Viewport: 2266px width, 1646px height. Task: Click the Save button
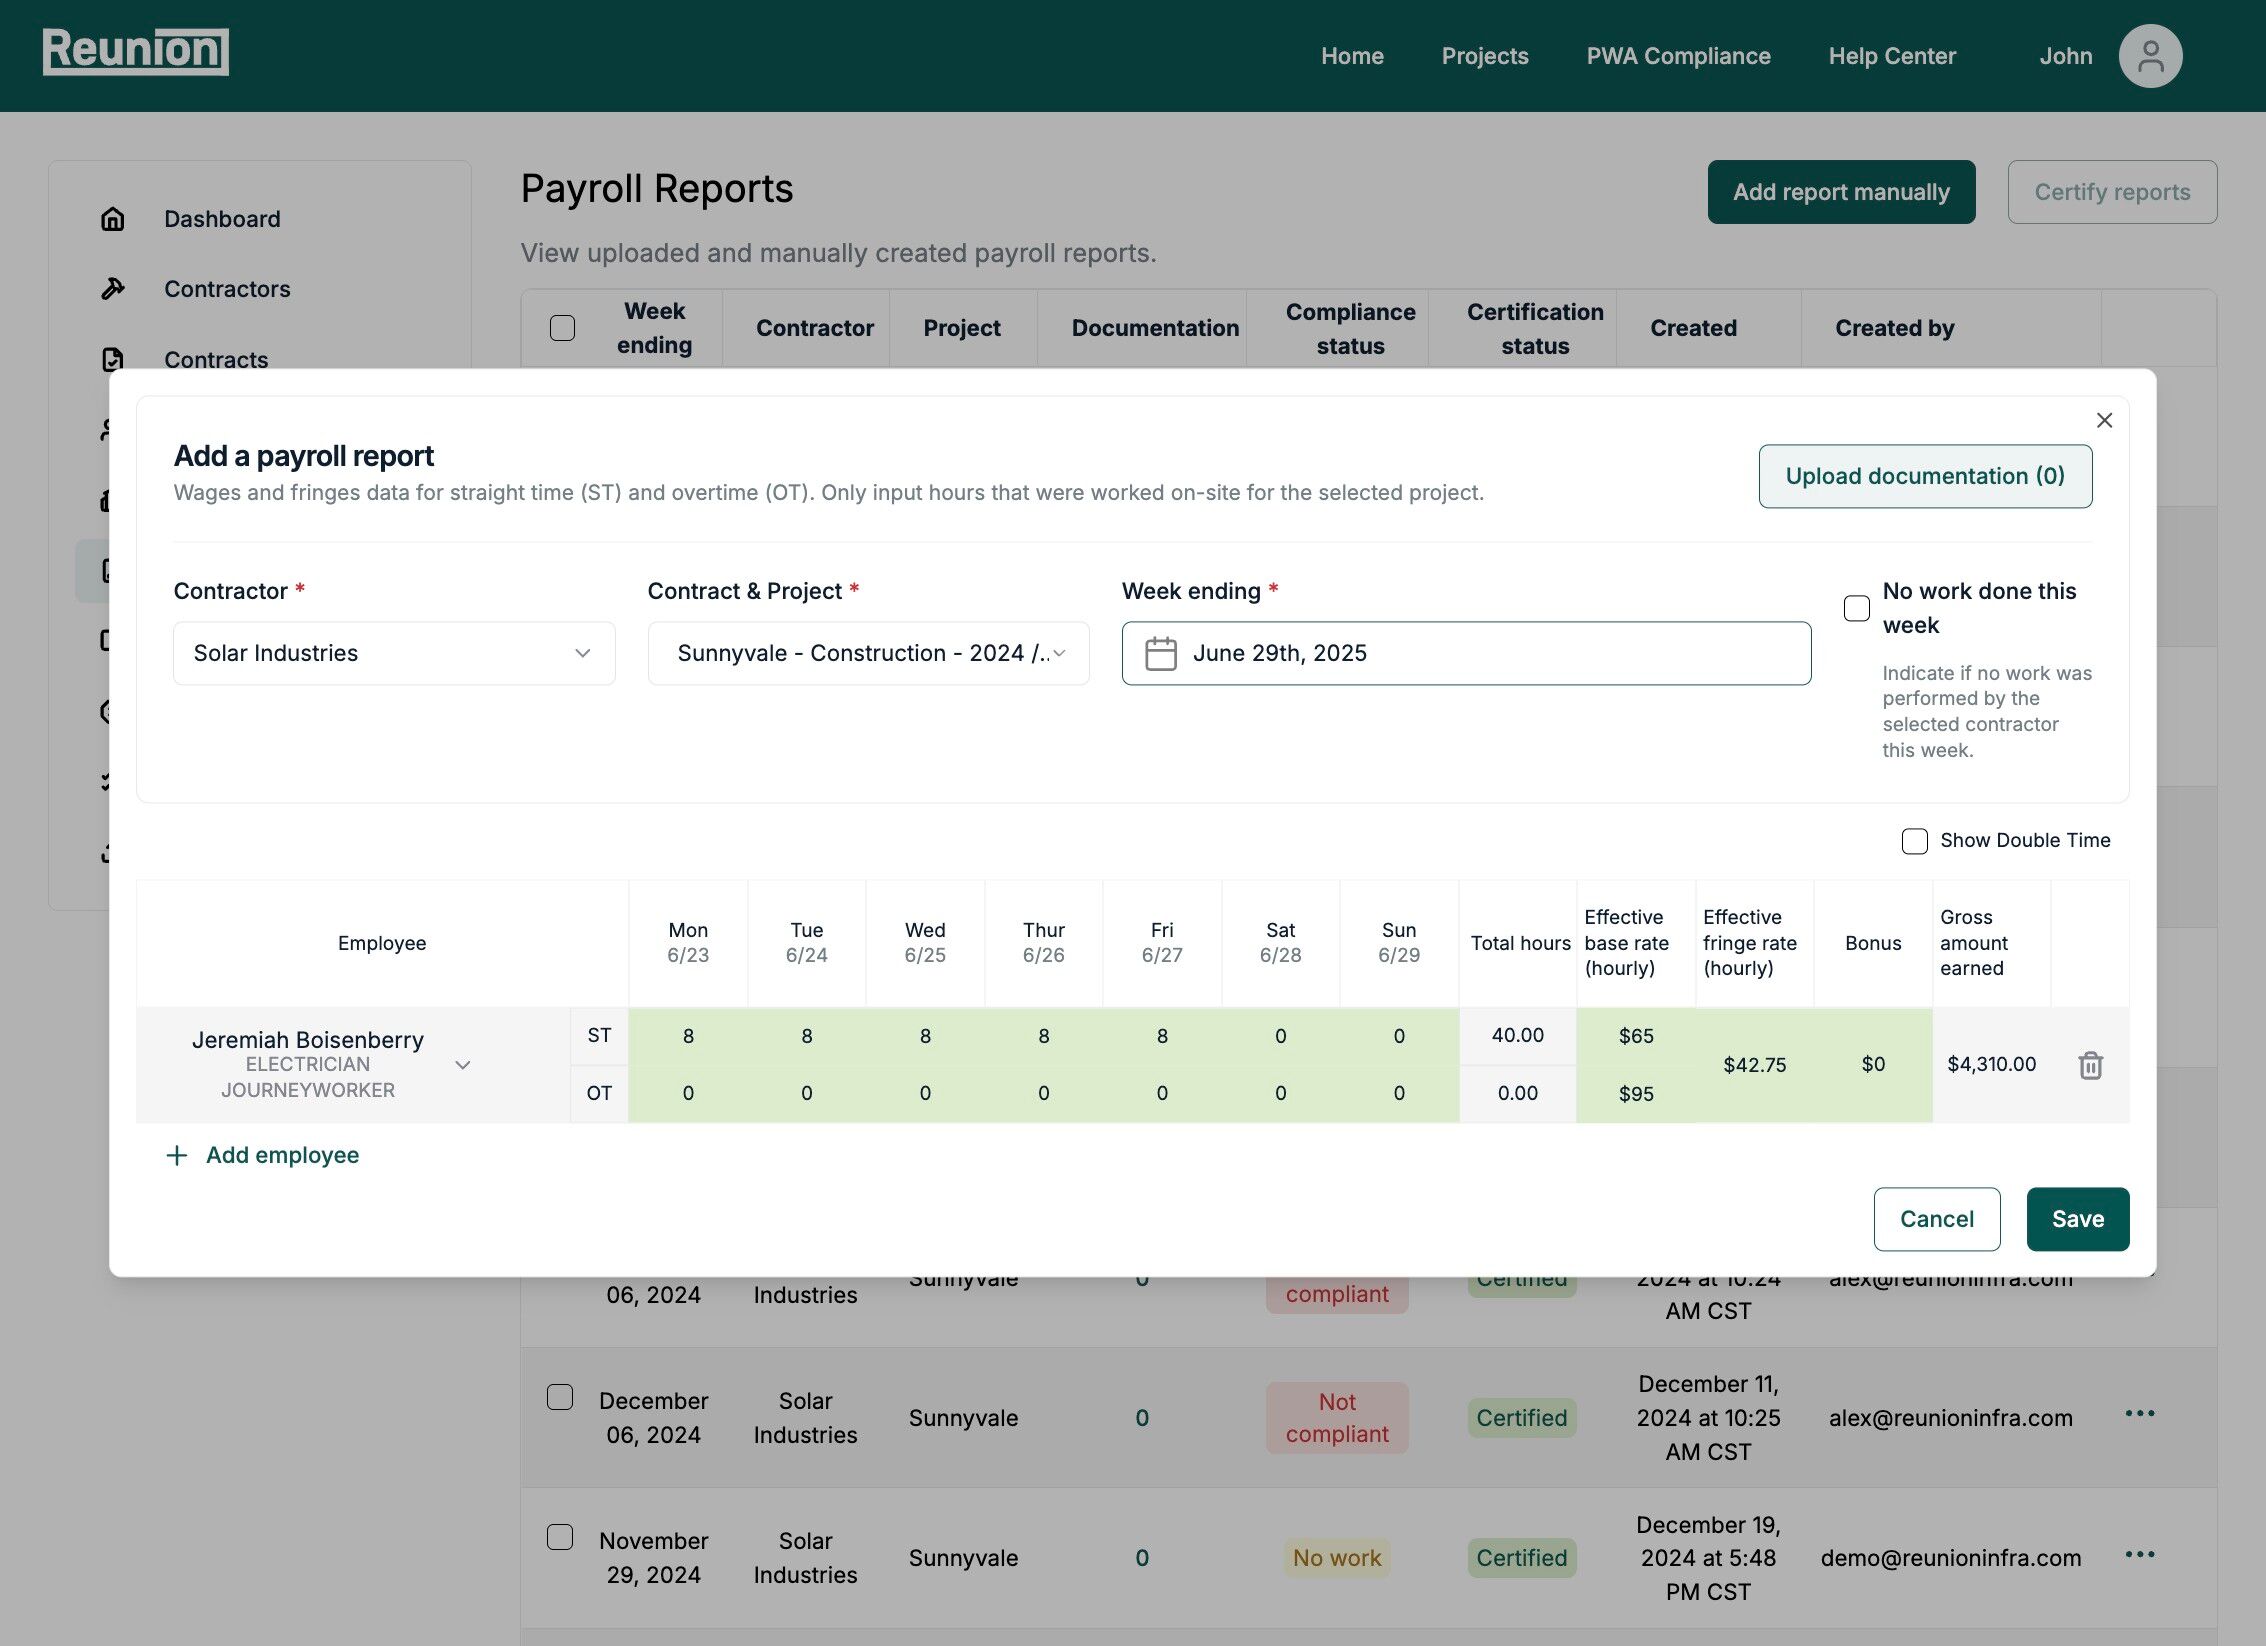[2077, 1219]
